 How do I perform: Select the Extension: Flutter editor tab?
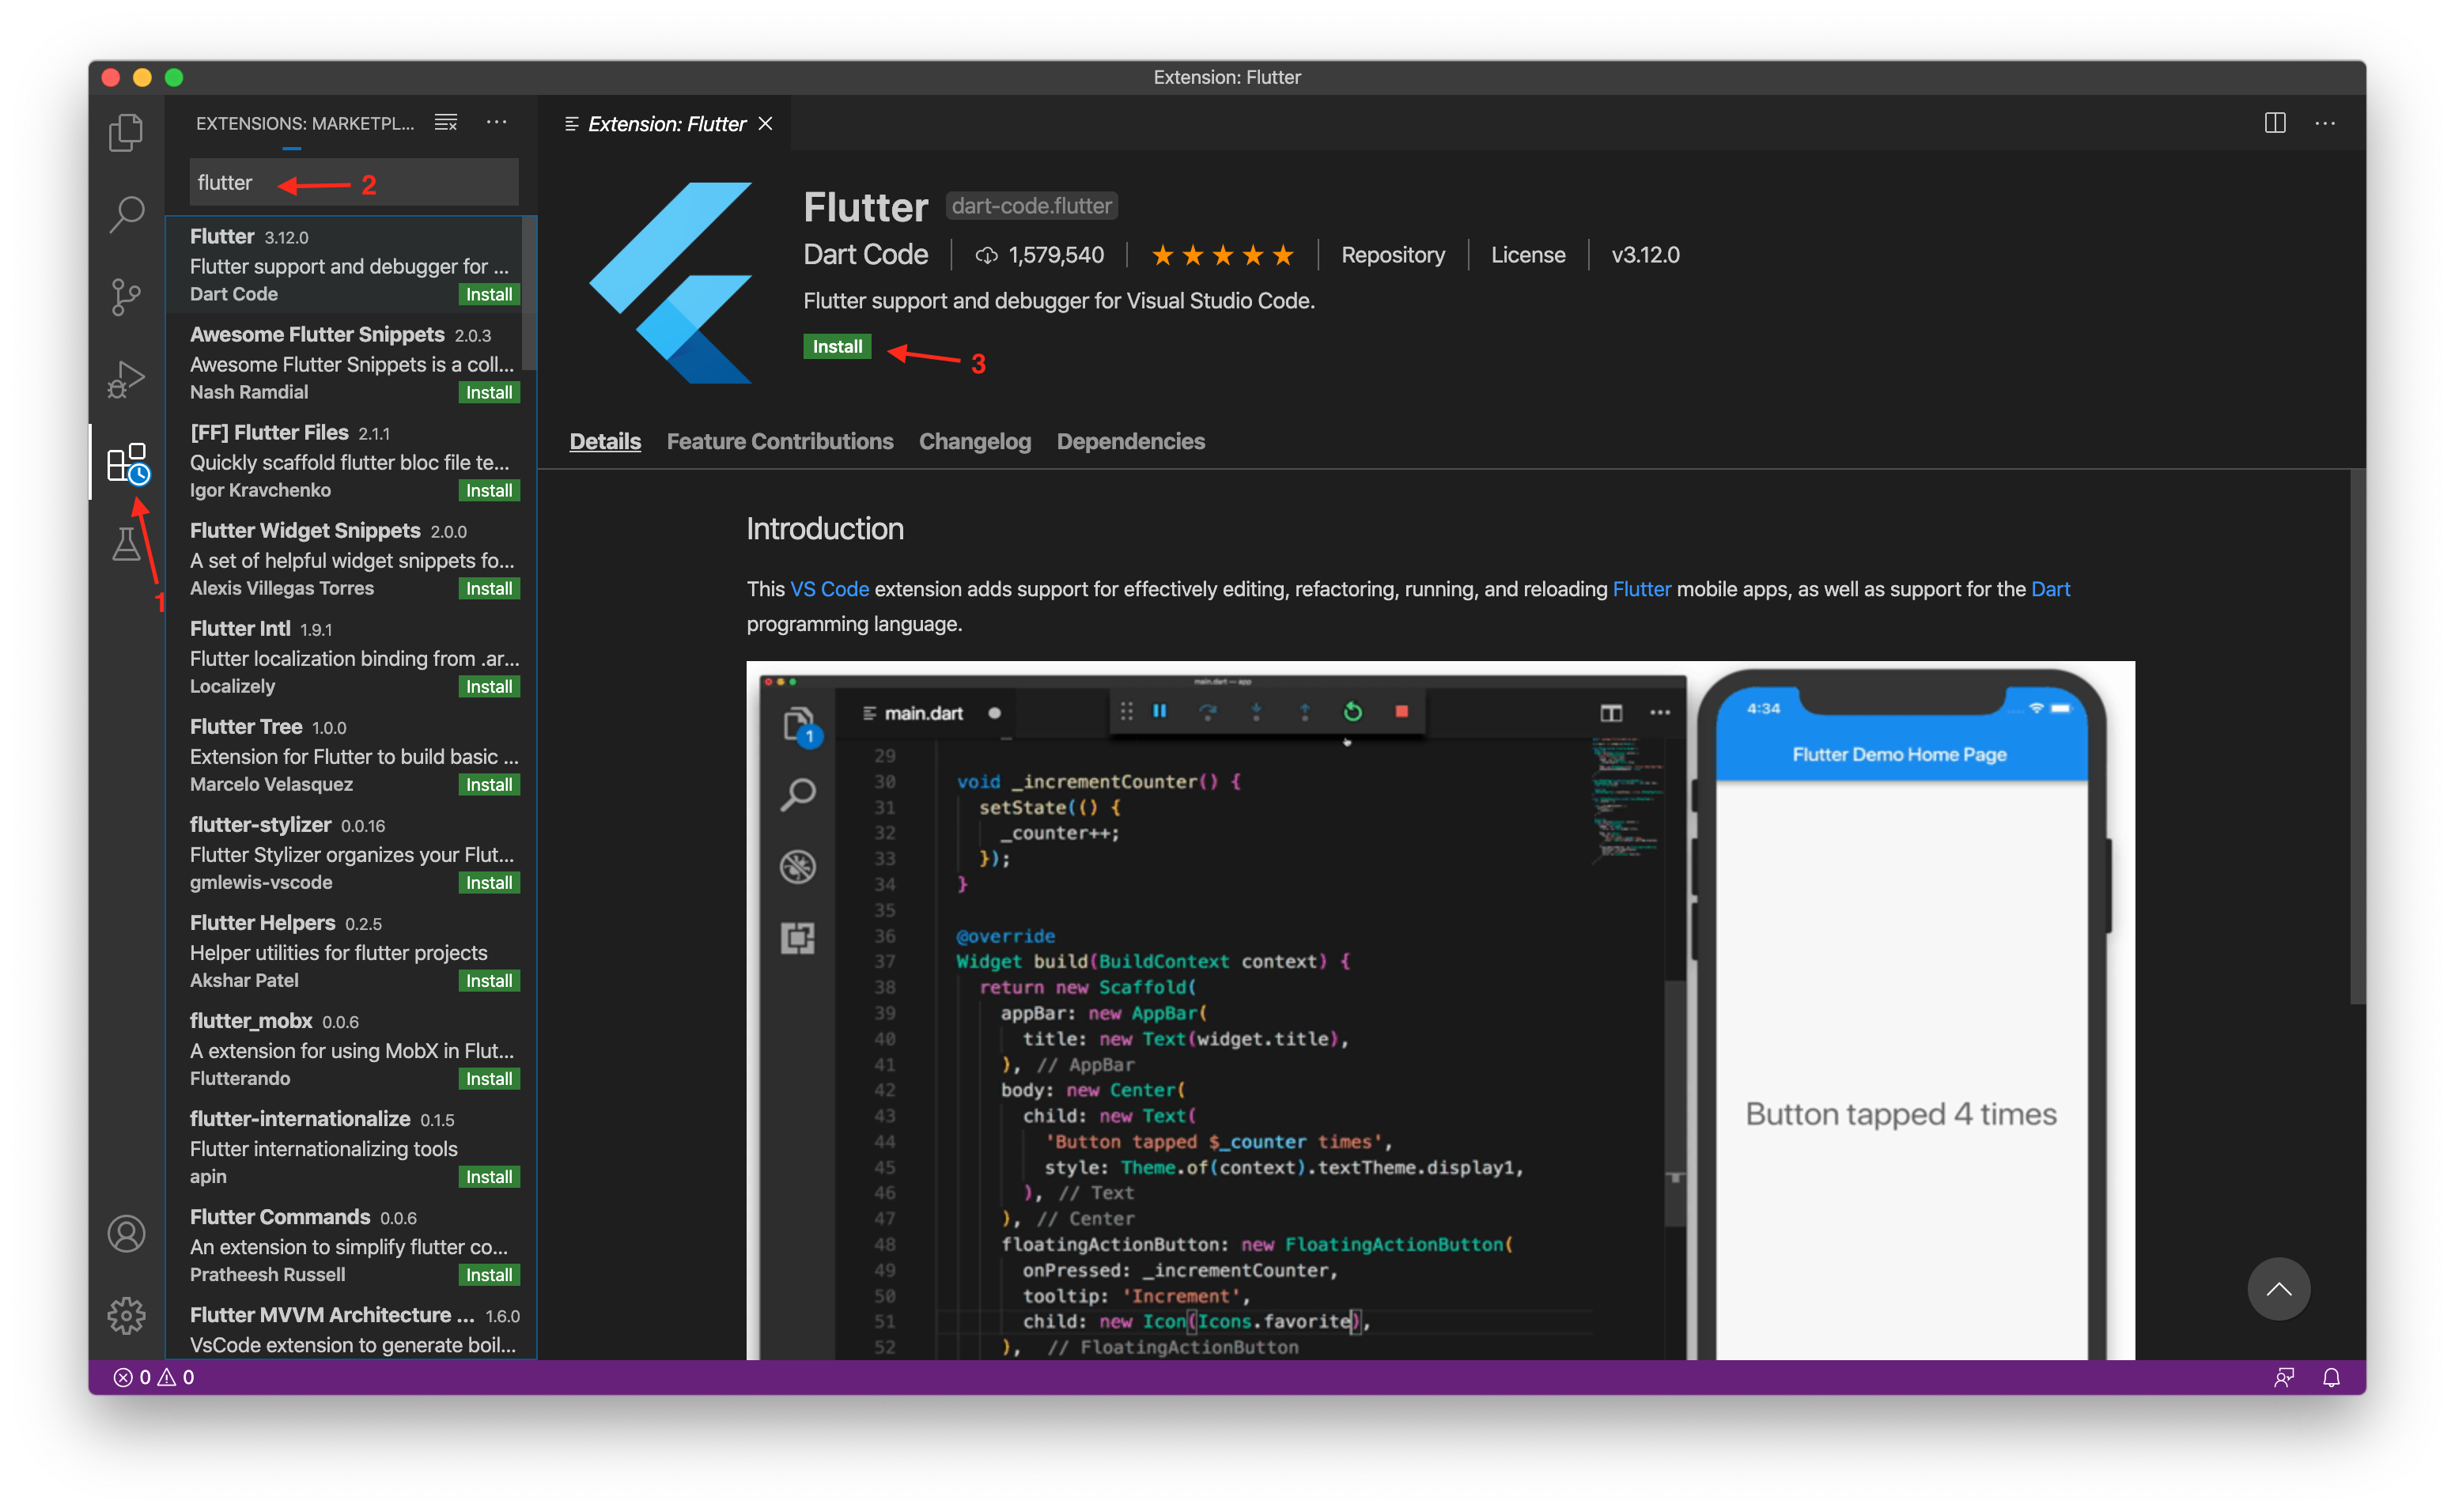tap(664, 123)
